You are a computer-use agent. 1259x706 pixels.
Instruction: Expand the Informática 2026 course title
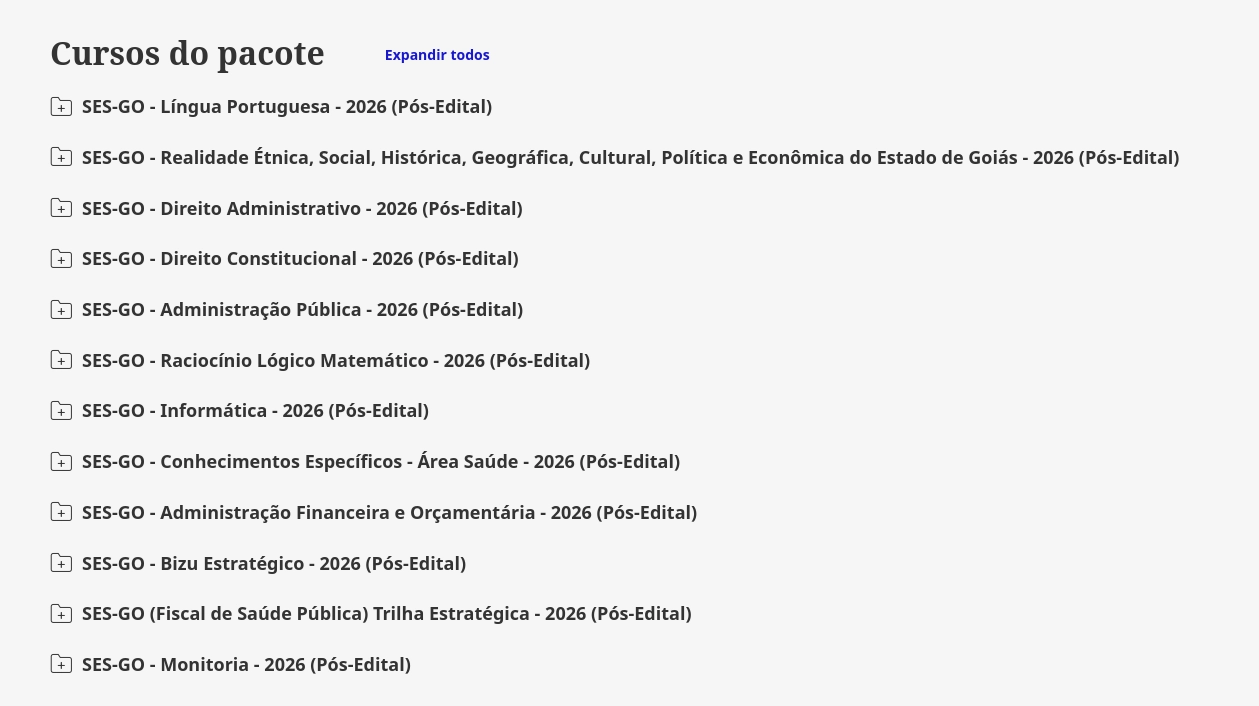[255, 411]
